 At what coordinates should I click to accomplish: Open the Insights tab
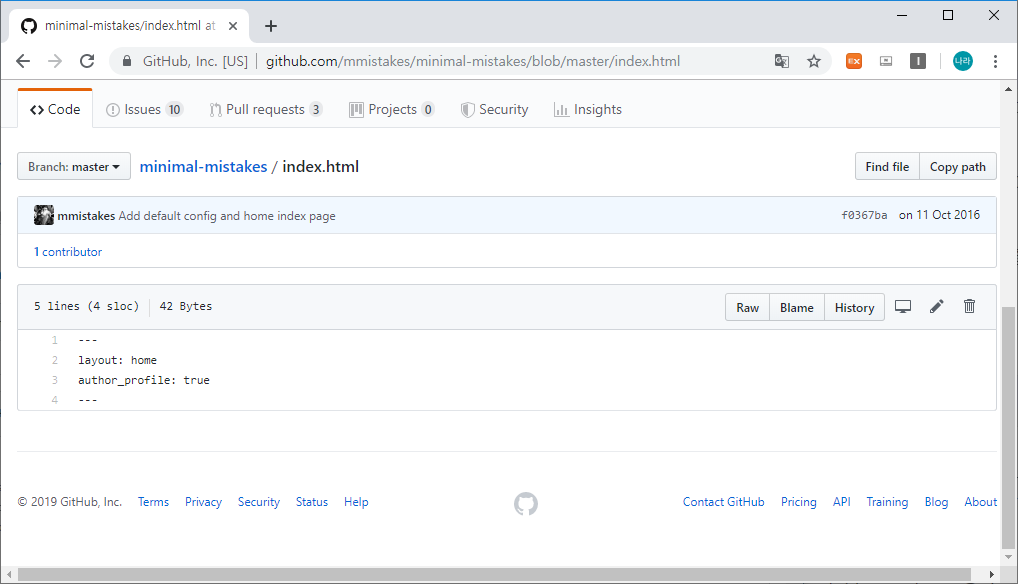click(588, 109)
